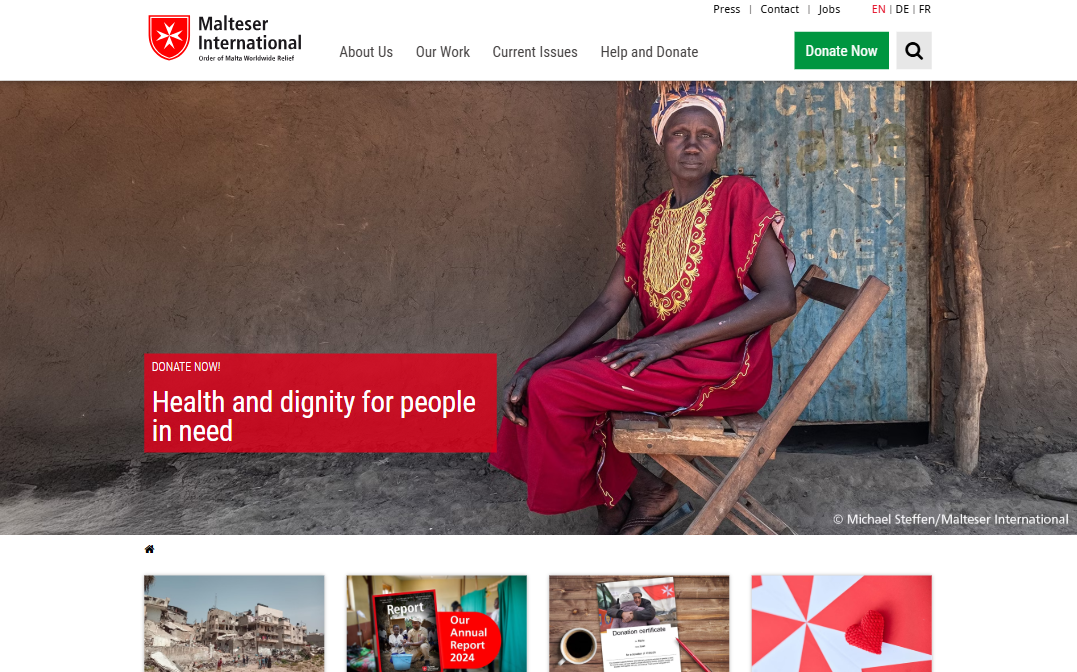Screen dimensions: 1077x672
Task: Select EN as the site language
Action: click(878, 9)
